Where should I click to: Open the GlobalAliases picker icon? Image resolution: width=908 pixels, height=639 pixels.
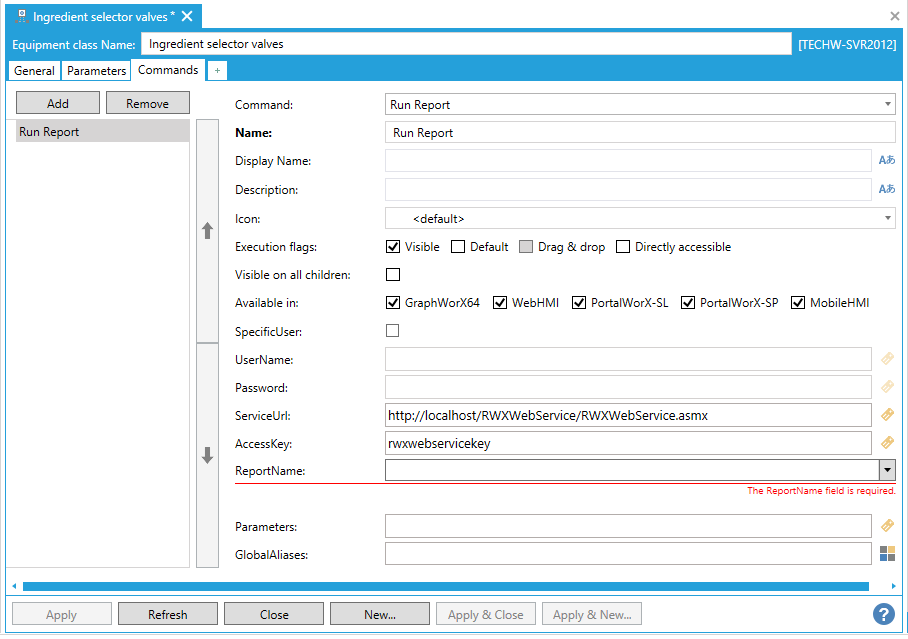pyautogui.click(x=886, y=553)
